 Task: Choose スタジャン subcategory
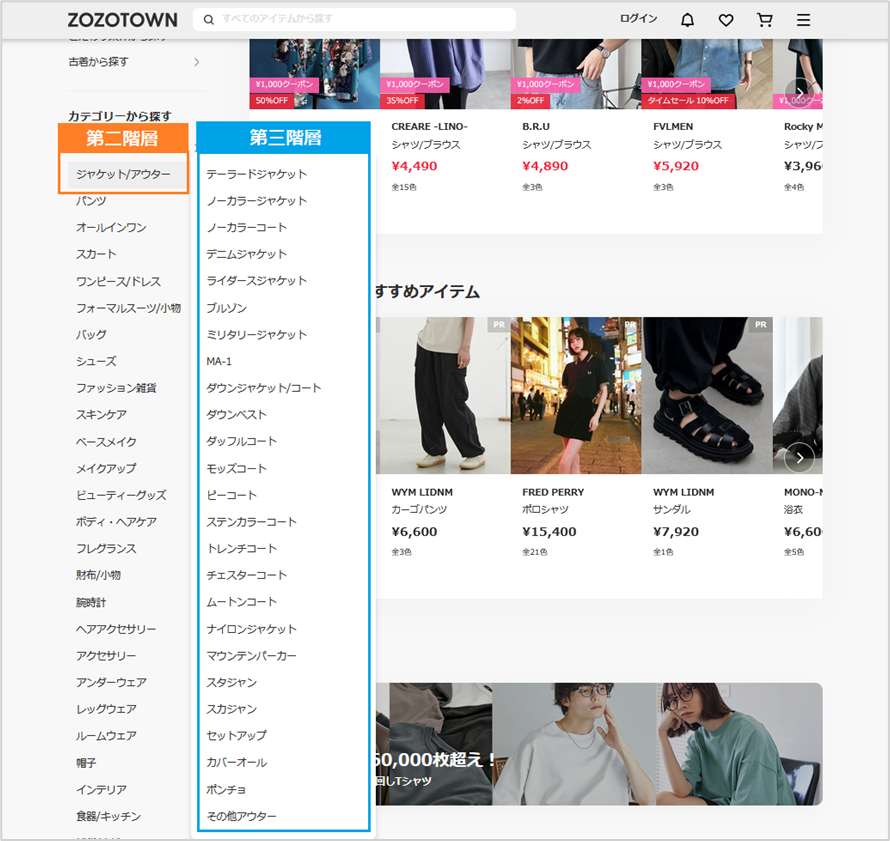(232, 683)
